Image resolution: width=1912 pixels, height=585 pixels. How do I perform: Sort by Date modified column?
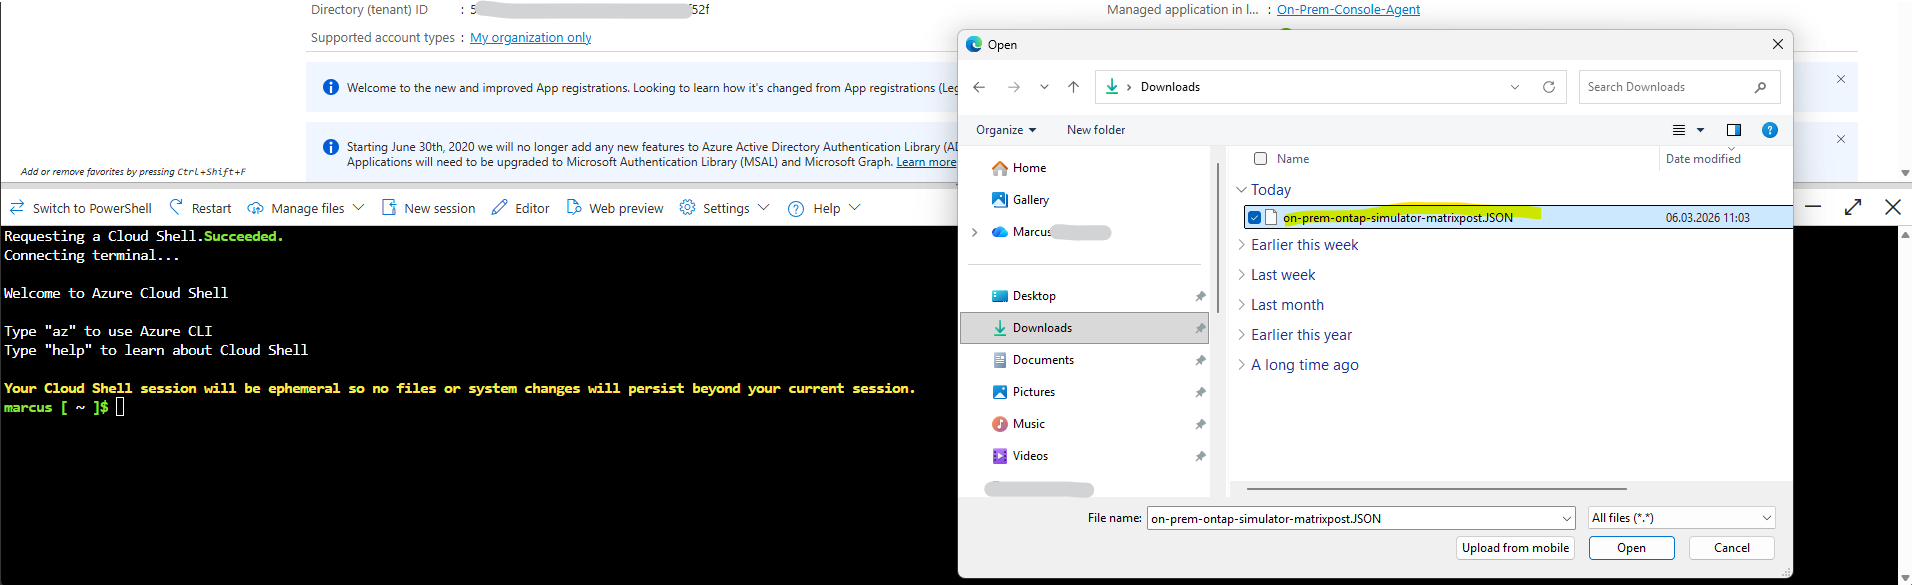1703,159
